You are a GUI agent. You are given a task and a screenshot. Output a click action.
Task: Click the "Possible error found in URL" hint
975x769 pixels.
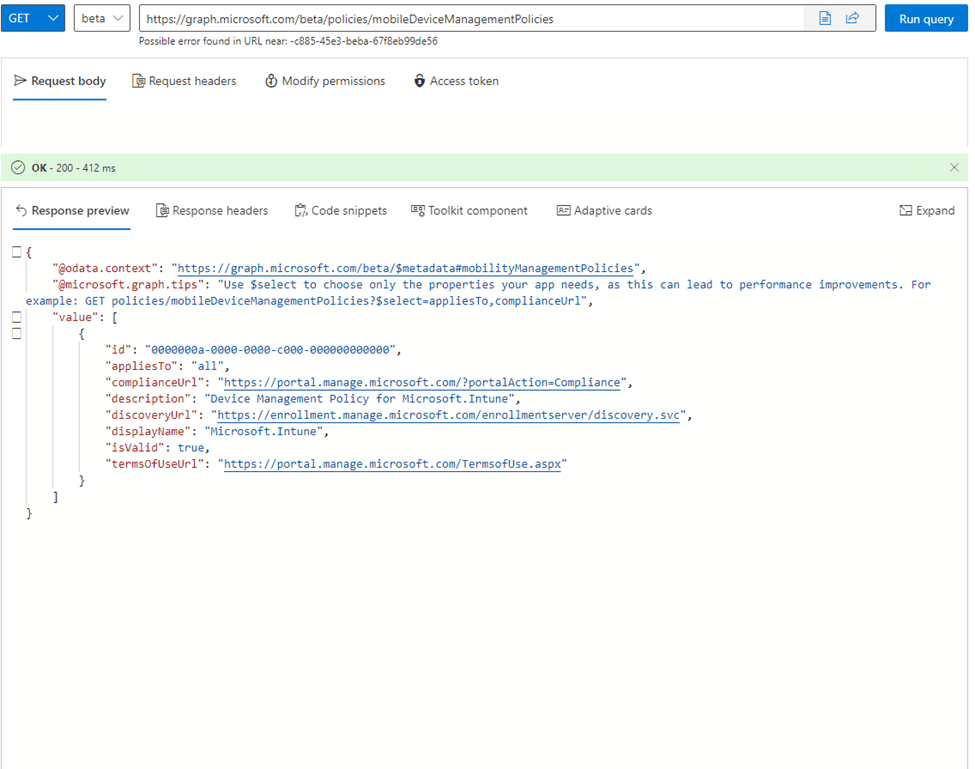pos(288,41)
